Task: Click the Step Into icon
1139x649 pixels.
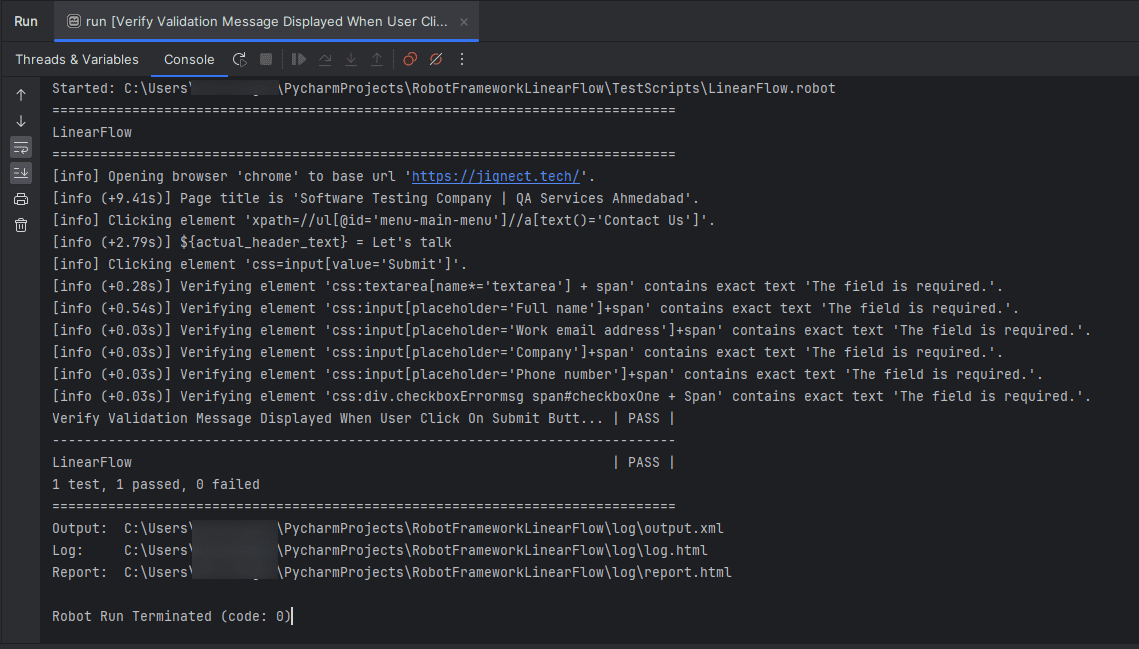Action: click(351, 60)
